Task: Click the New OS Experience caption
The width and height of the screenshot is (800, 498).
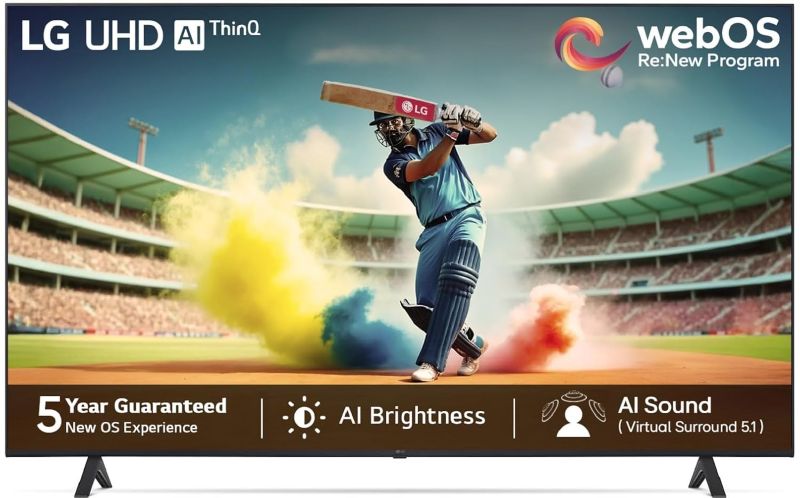Action: click(x=131, y=427)
